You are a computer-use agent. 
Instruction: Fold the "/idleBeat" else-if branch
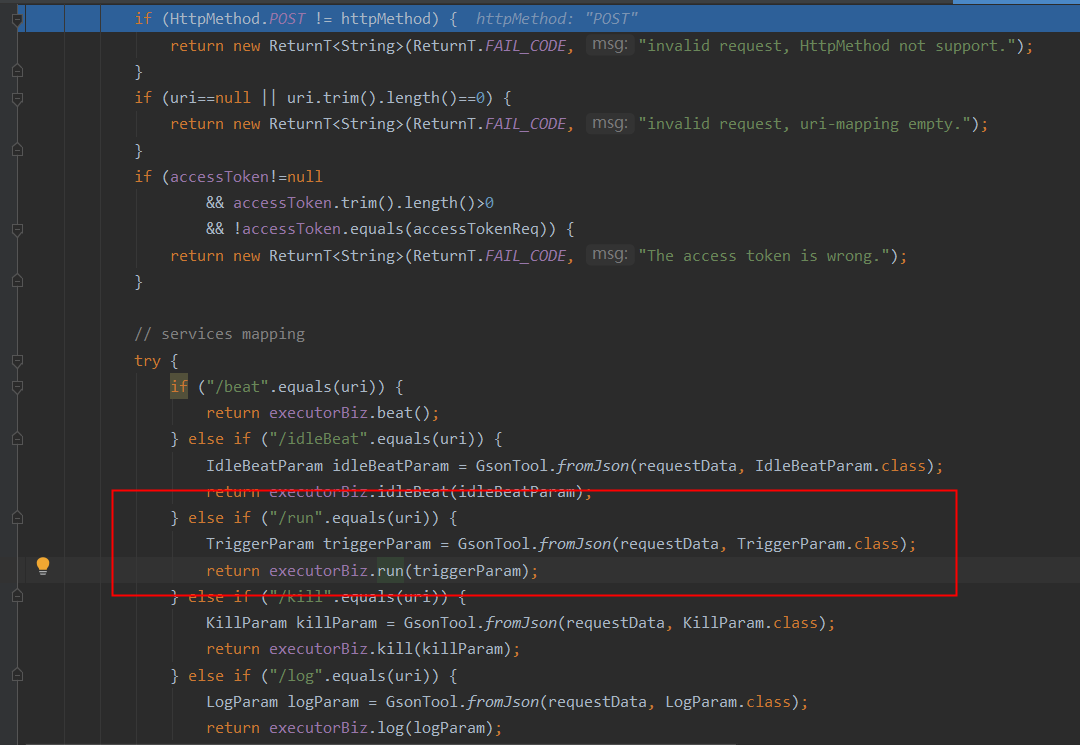coord(18,439)
